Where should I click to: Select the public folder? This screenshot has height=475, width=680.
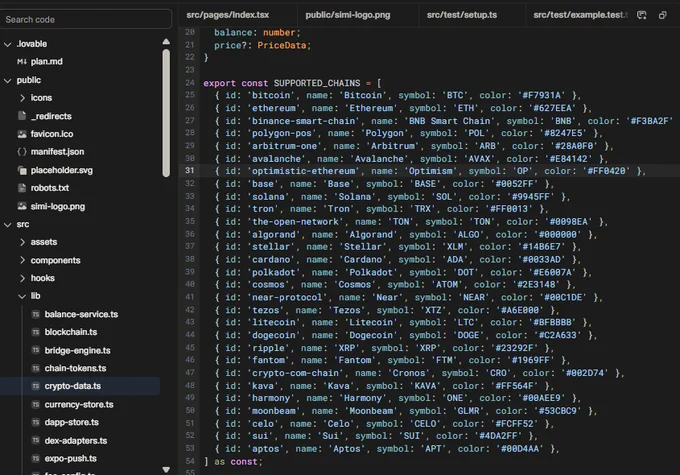click(29, 80)
